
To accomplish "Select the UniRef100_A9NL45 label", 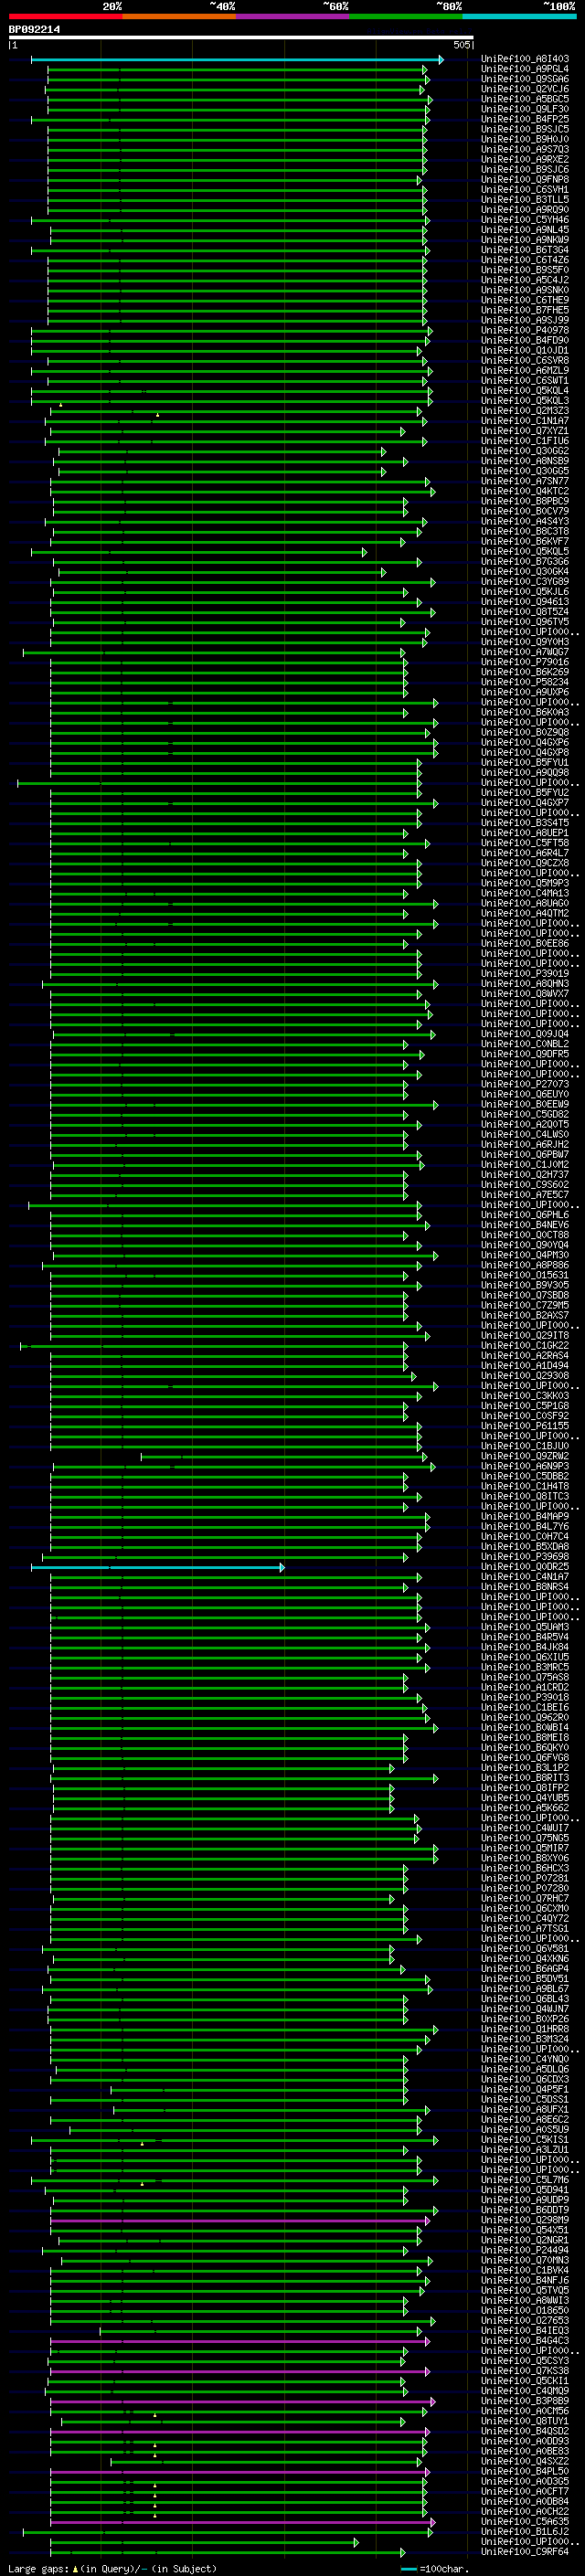I will 525,230.
